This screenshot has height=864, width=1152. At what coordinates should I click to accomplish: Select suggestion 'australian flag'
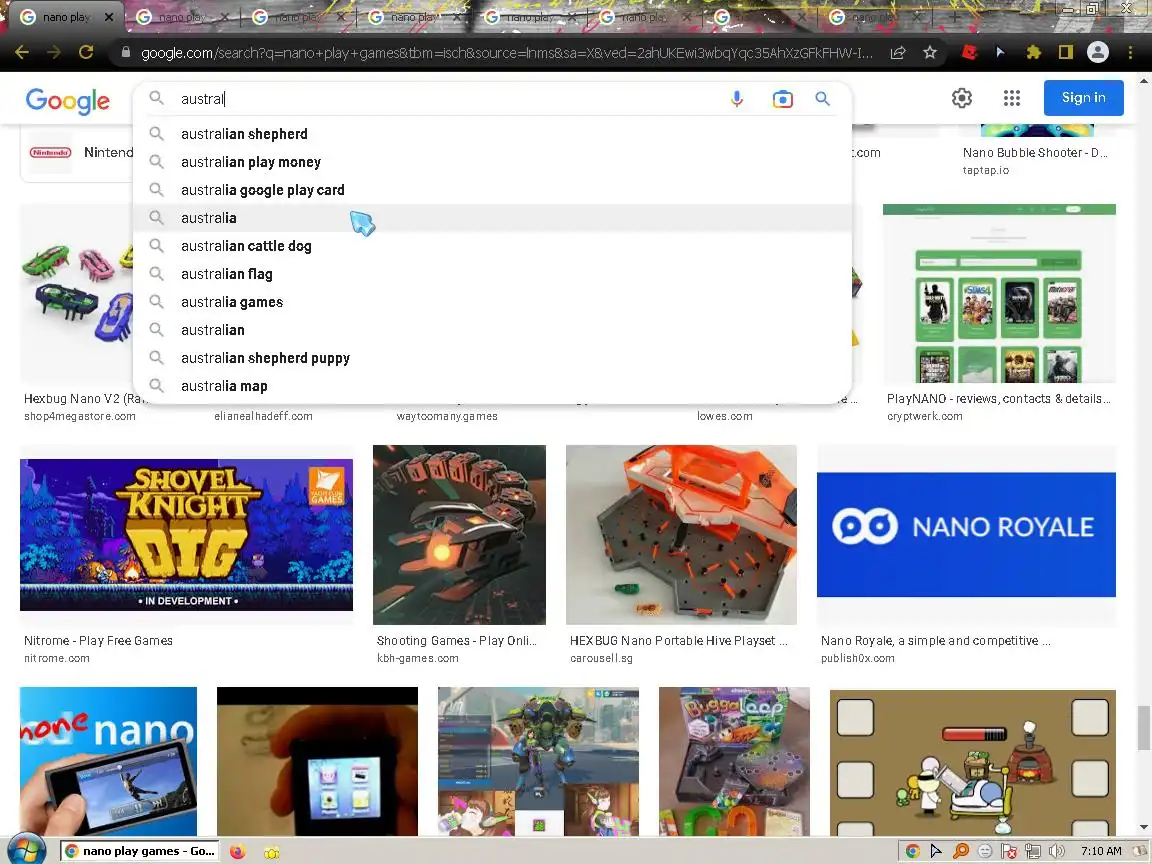[492, 274]
